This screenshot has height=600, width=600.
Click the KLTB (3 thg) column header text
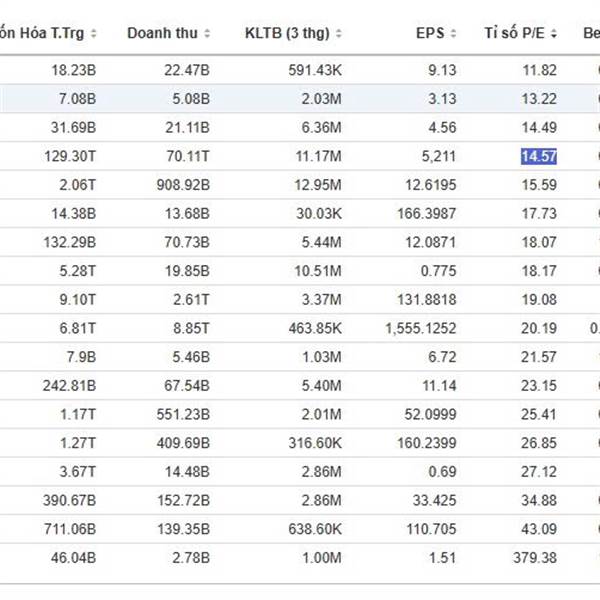[x=287, y=33]
